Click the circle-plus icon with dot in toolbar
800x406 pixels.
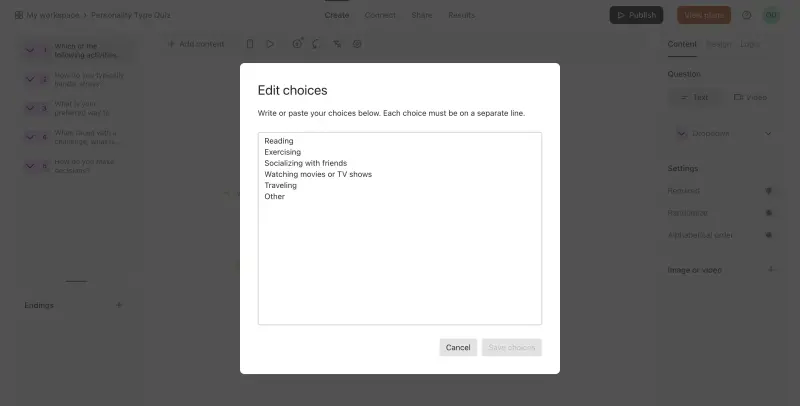pos(297,43)
